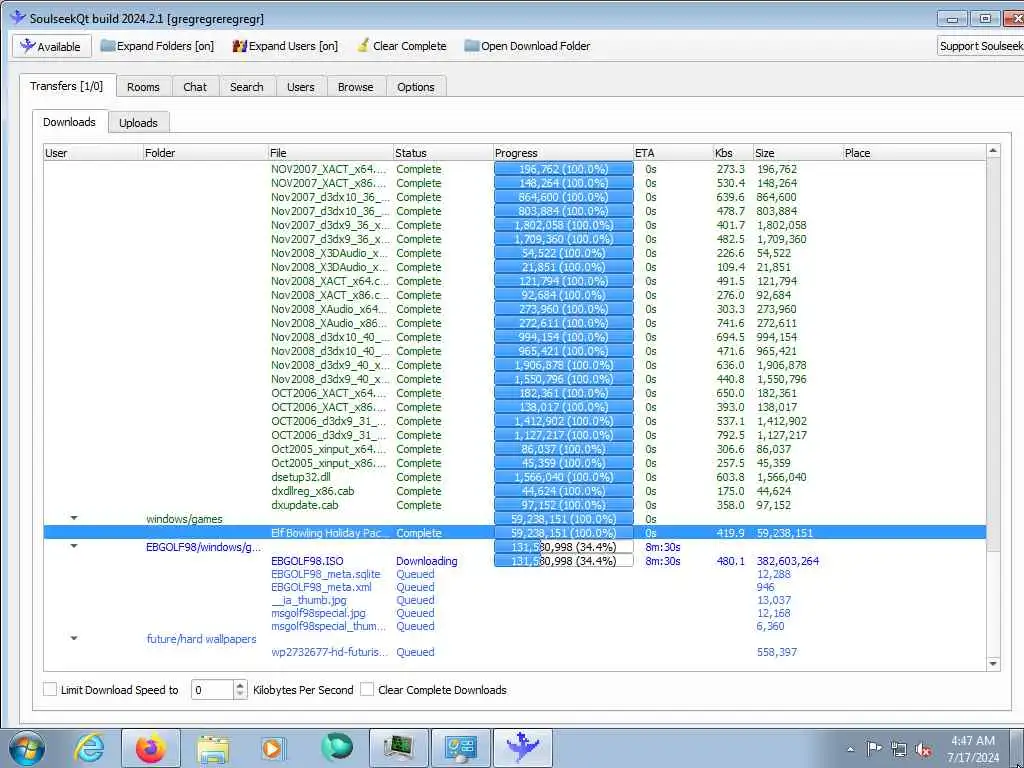The width and height of the screenshot is (1024, 768).
Task: Sort by the Folder column header
Action: coord(206,153)
